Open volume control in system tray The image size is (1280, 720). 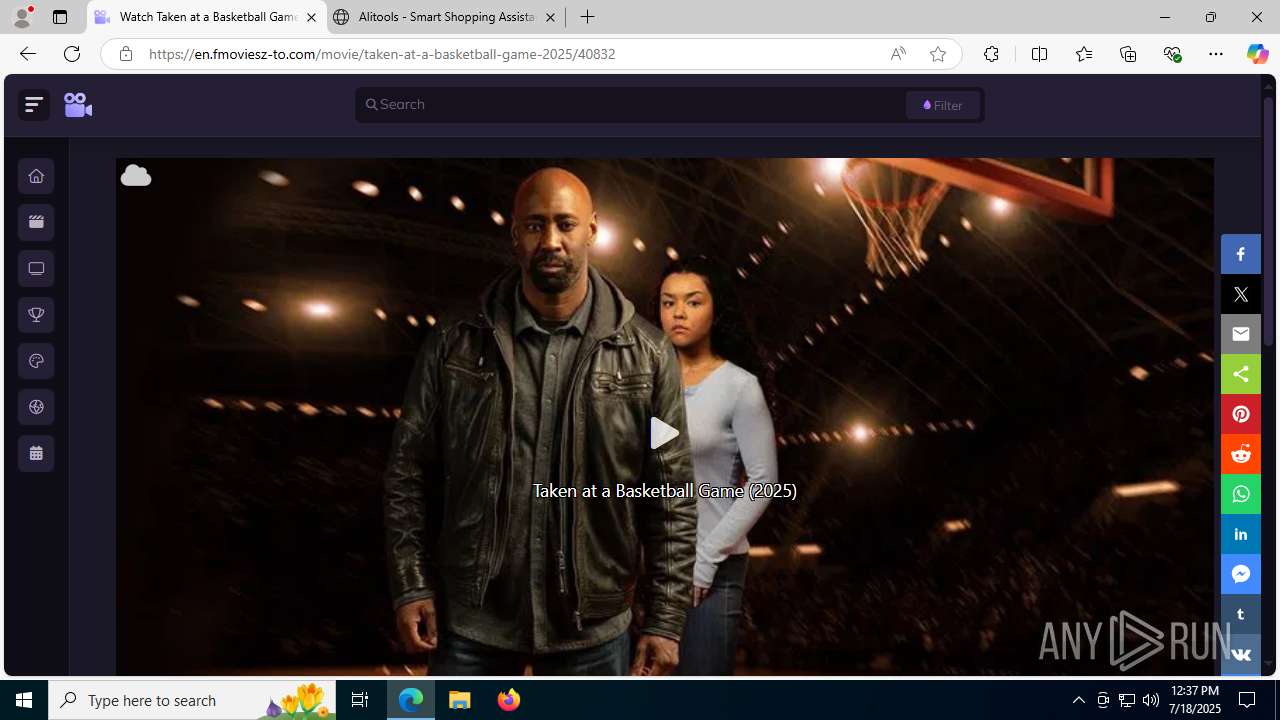1151,700
